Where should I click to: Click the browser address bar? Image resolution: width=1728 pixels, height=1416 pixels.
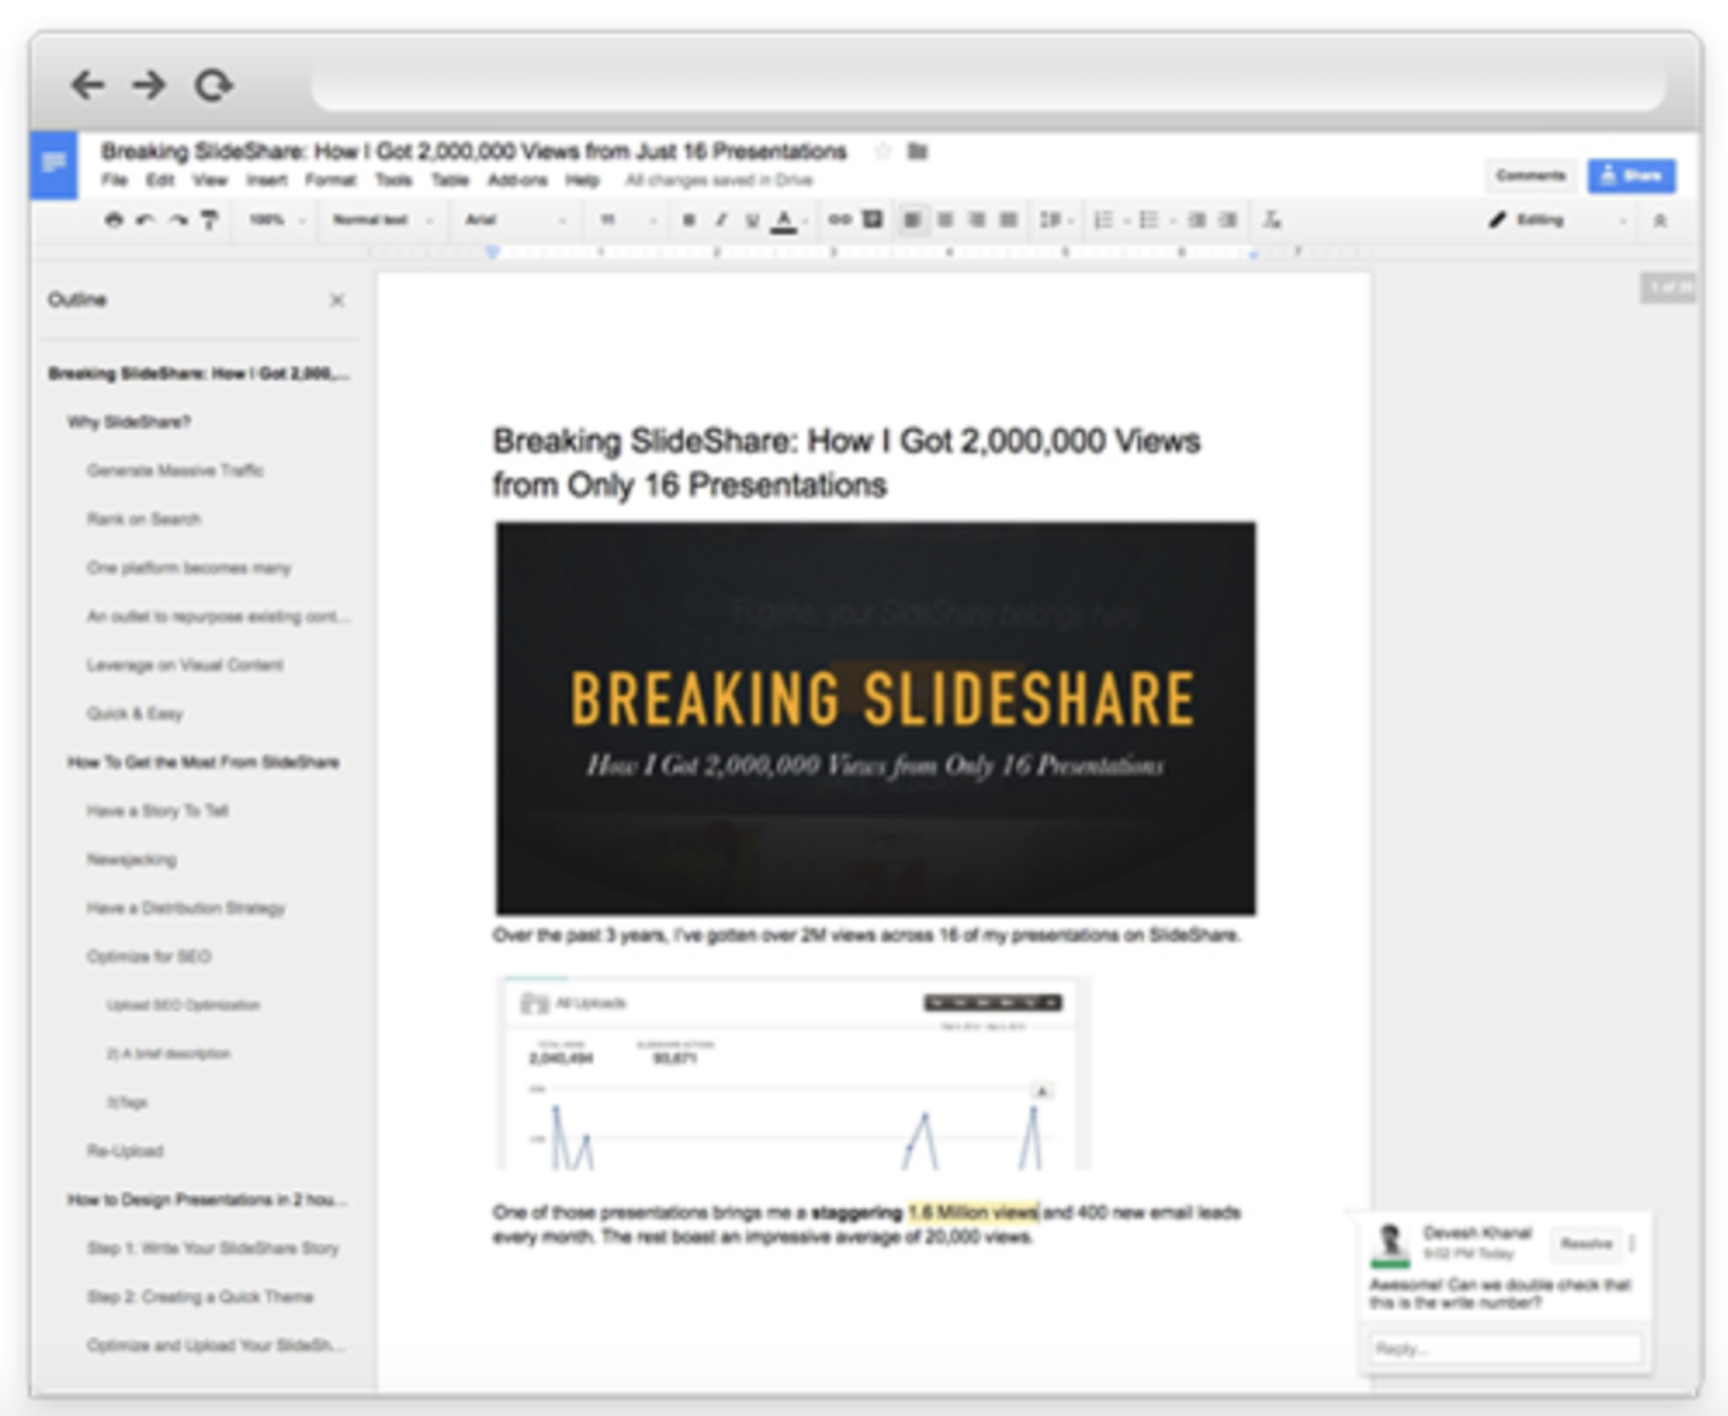(988, 84)
